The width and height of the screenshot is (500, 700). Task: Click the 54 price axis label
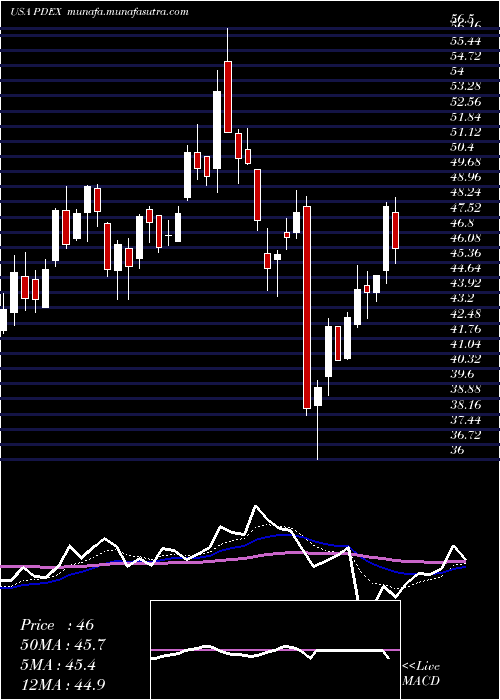(458, 71)
